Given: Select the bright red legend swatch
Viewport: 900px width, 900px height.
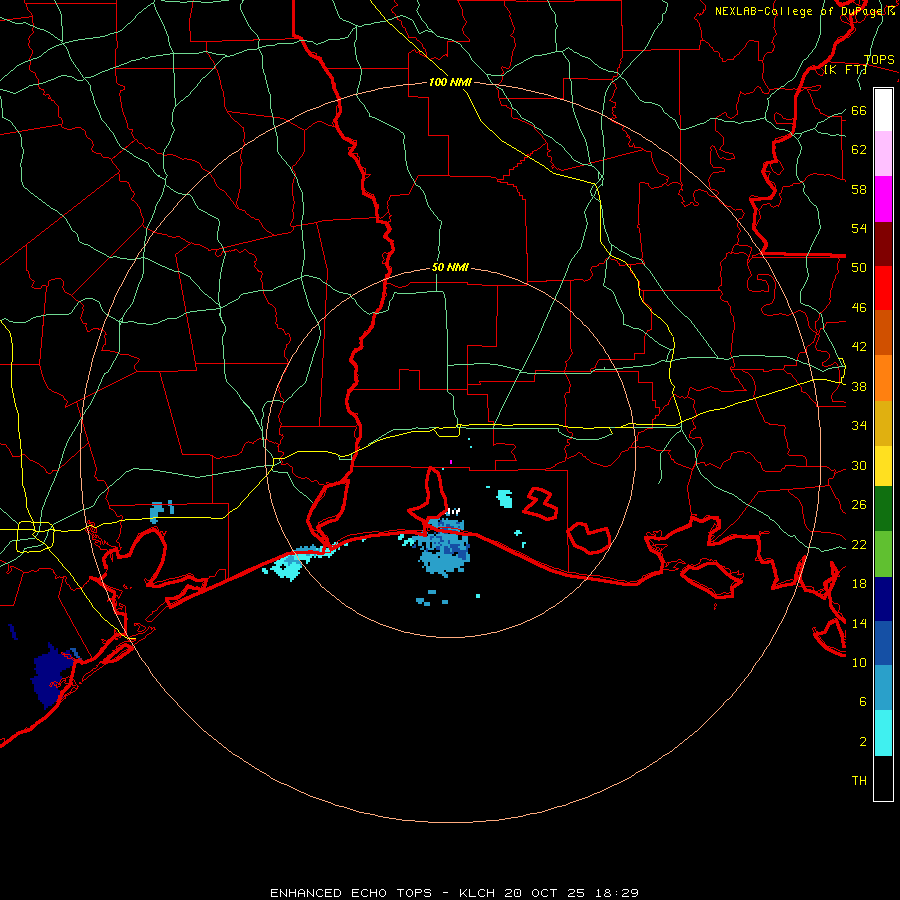Looking at the screenshot, I should [x=883, y=288].
